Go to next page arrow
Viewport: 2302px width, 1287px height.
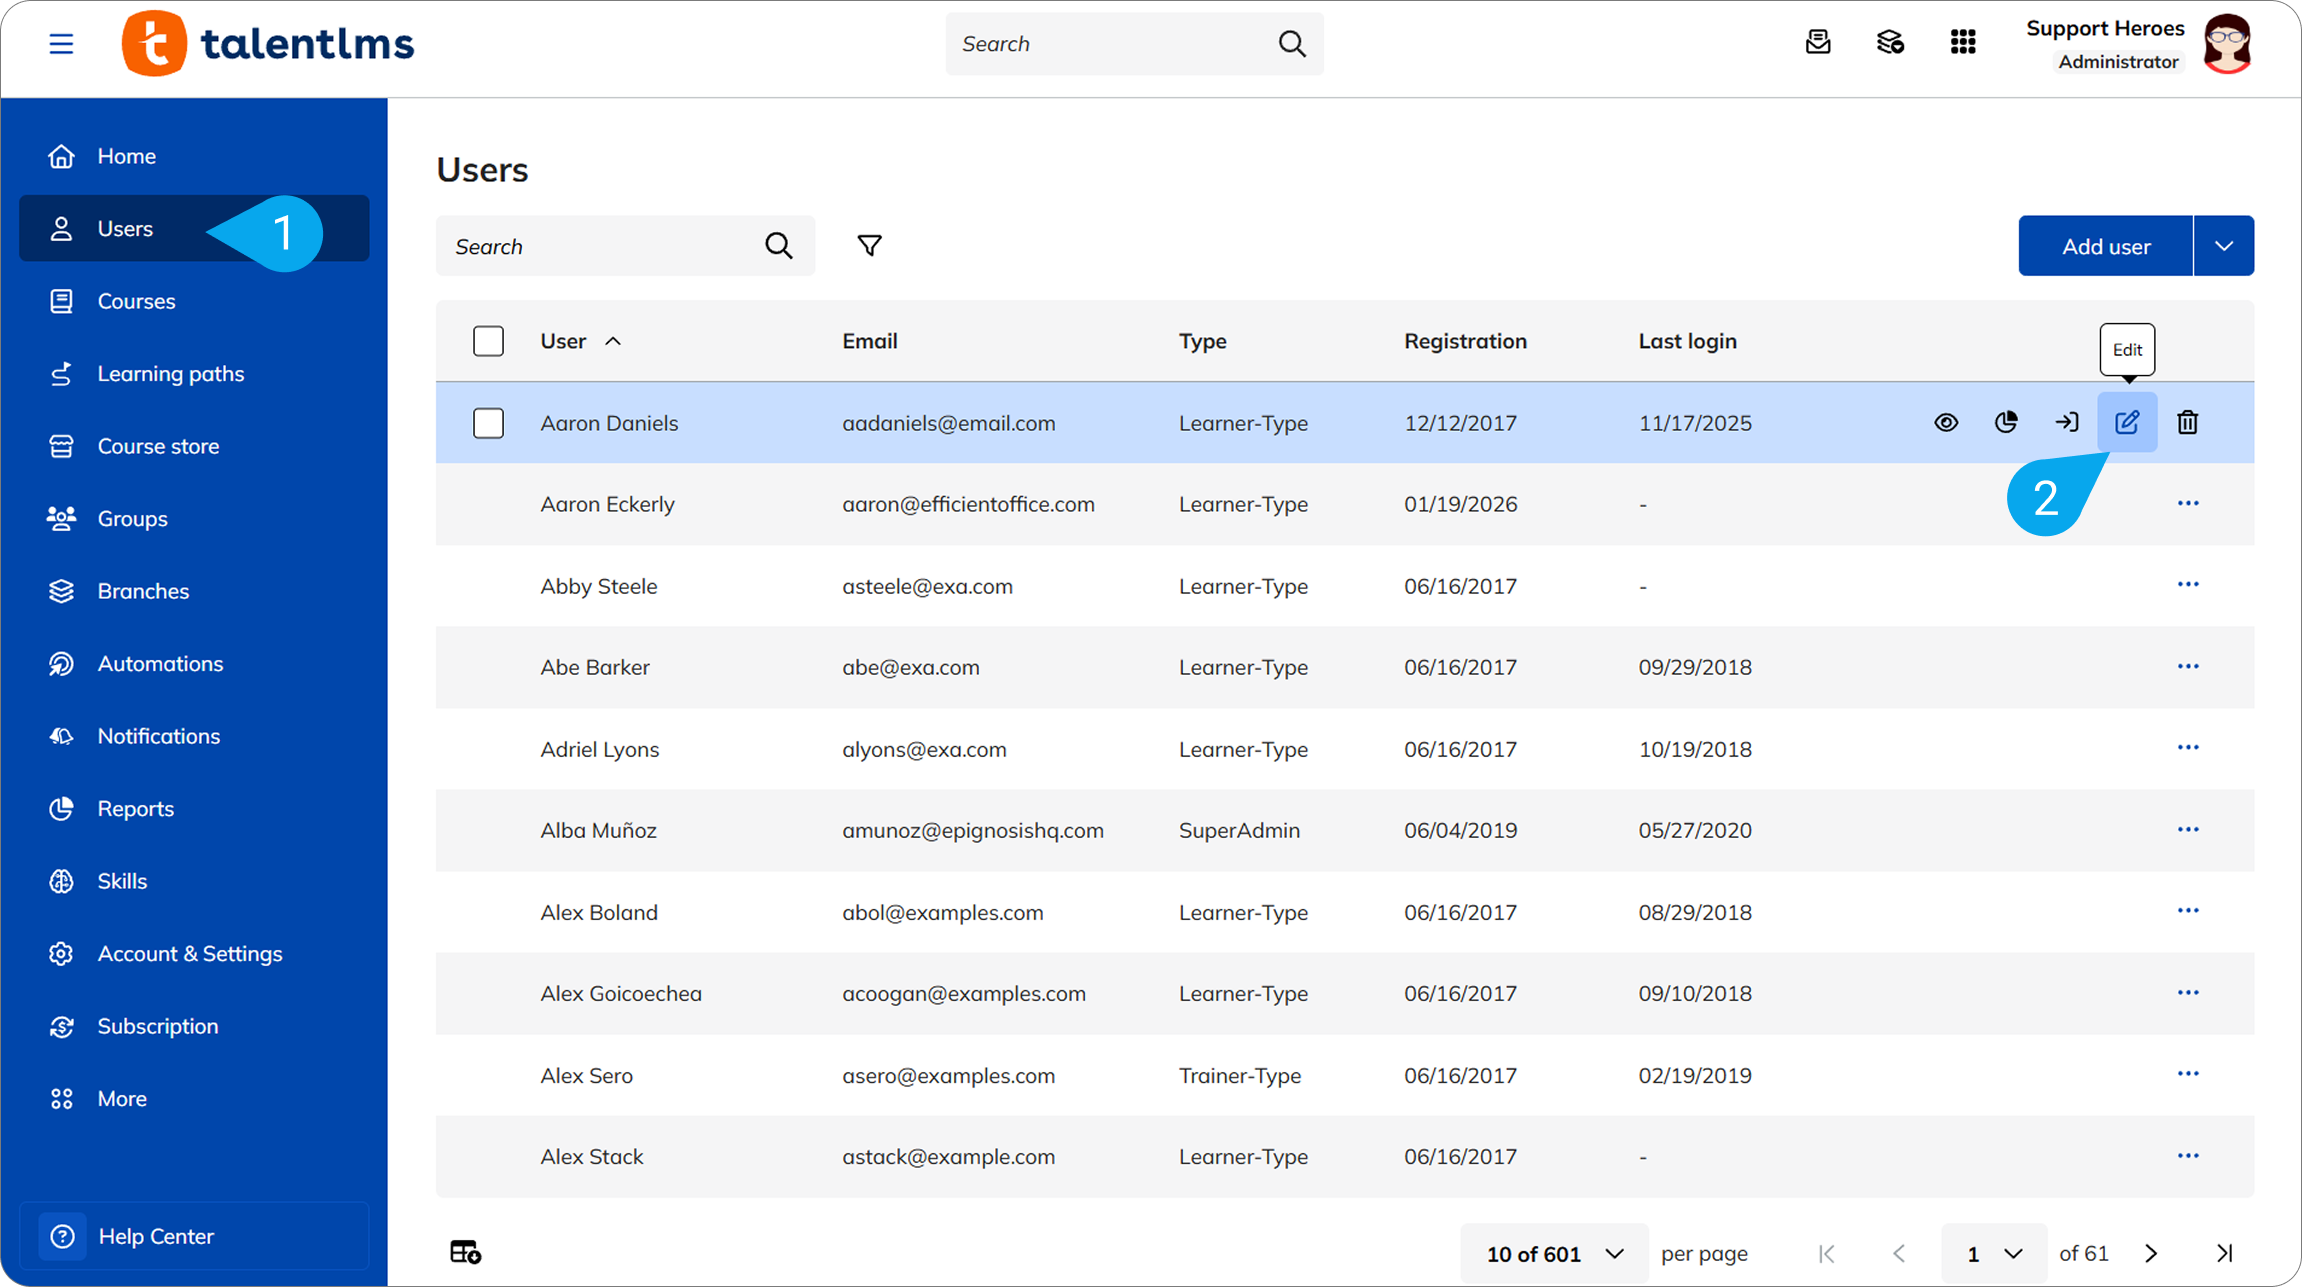coord(2151,1253)
